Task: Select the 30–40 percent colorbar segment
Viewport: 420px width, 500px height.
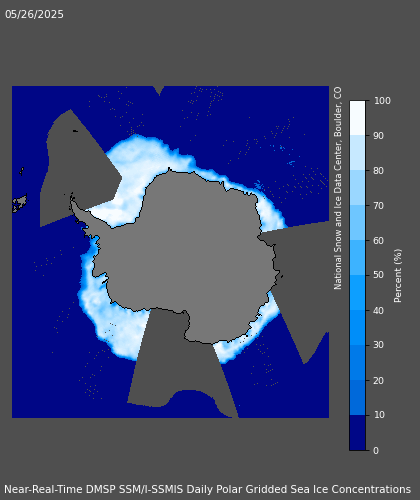Action: coord(357,328)
